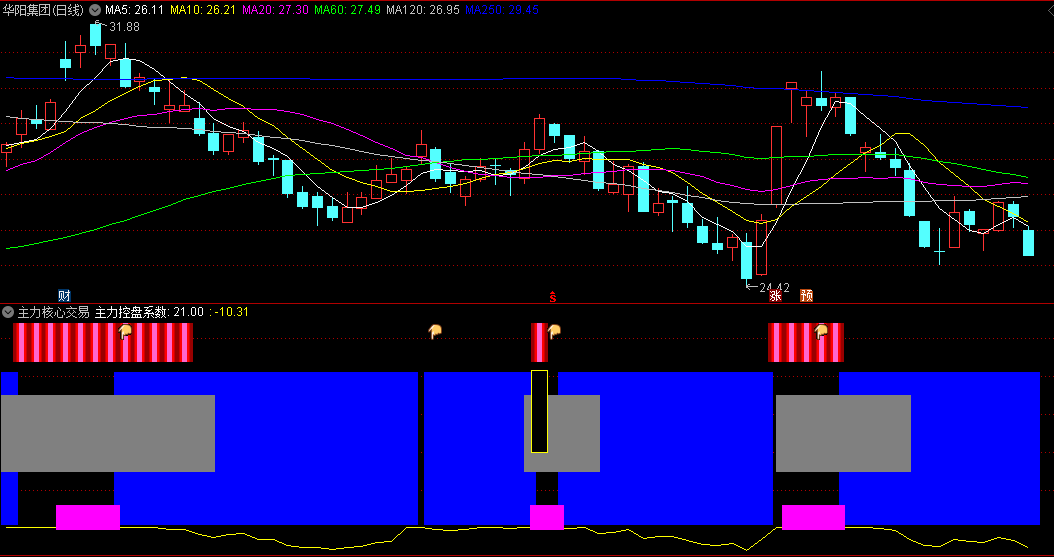Click the MA120: 26.95 label

tap(423, 10)
